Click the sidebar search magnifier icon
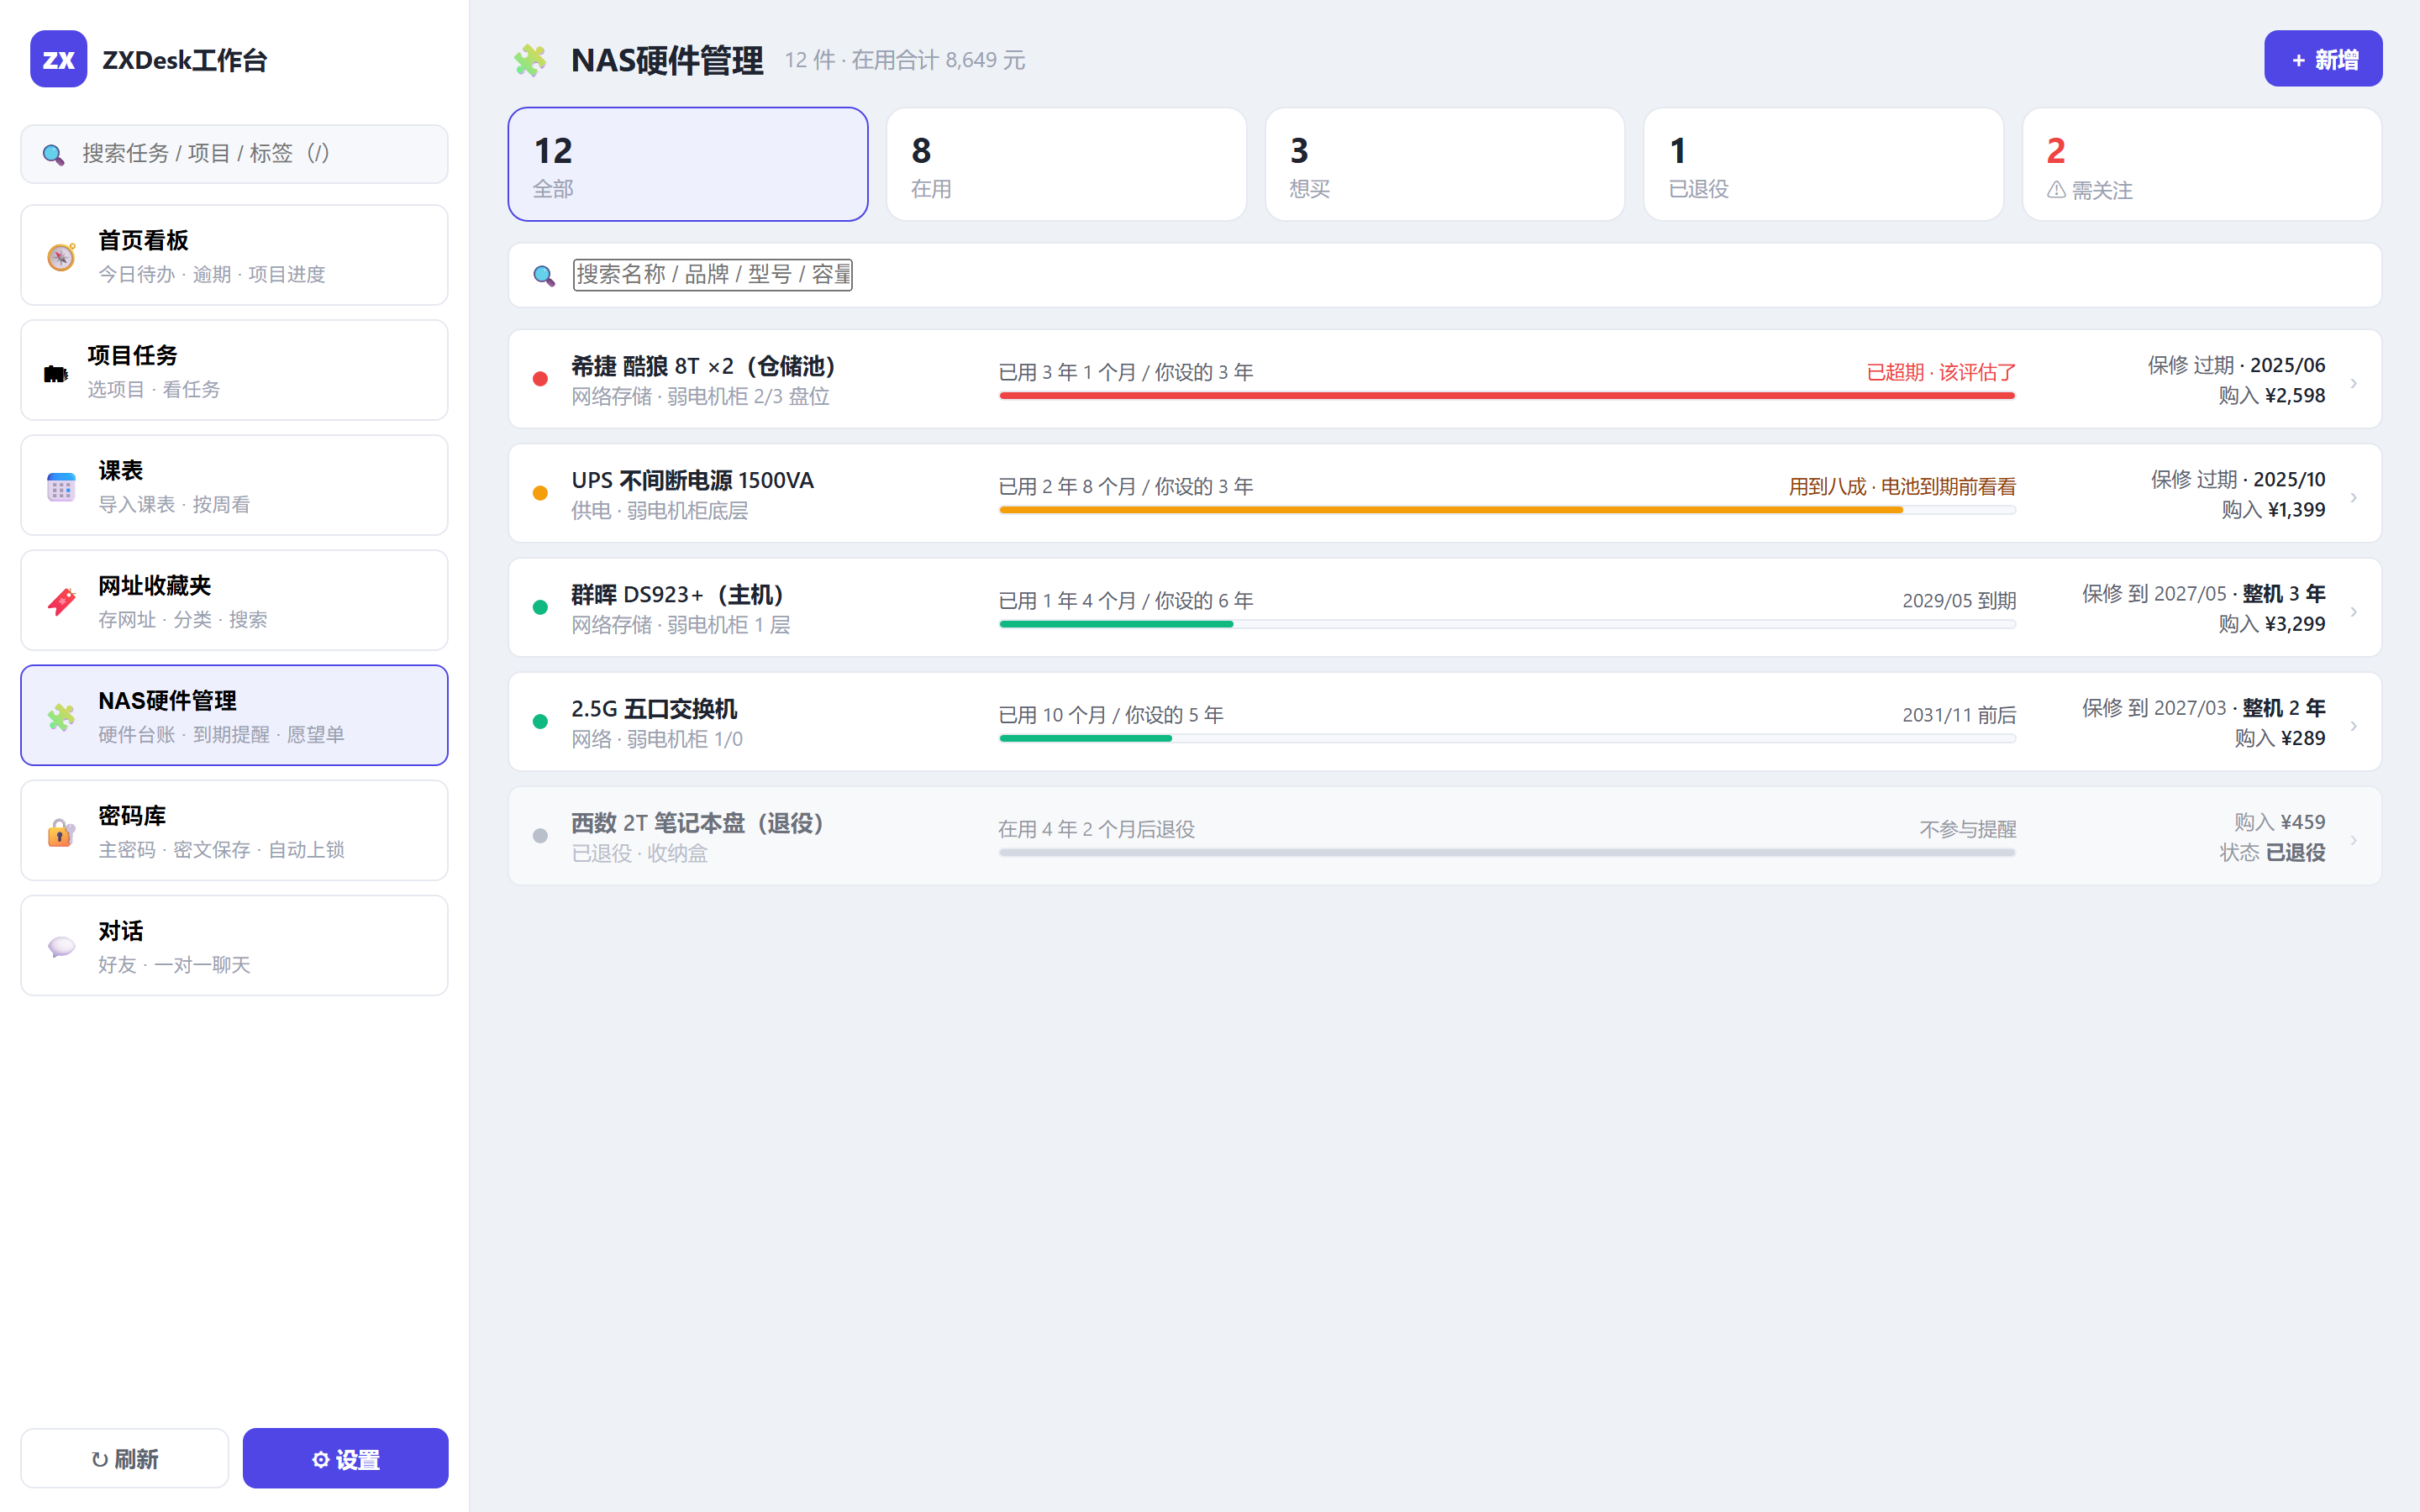 point(53,154)
